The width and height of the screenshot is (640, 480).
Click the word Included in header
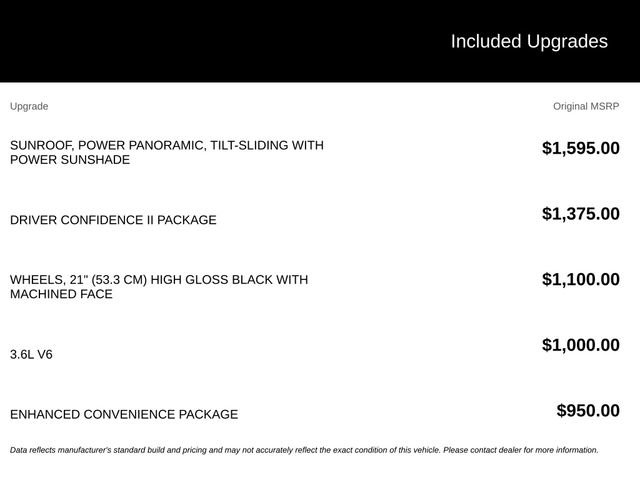point(486,42)
